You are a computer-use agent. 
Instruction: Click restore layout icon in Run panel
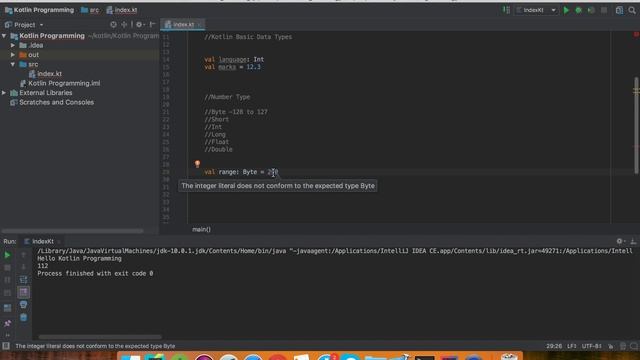7,308
